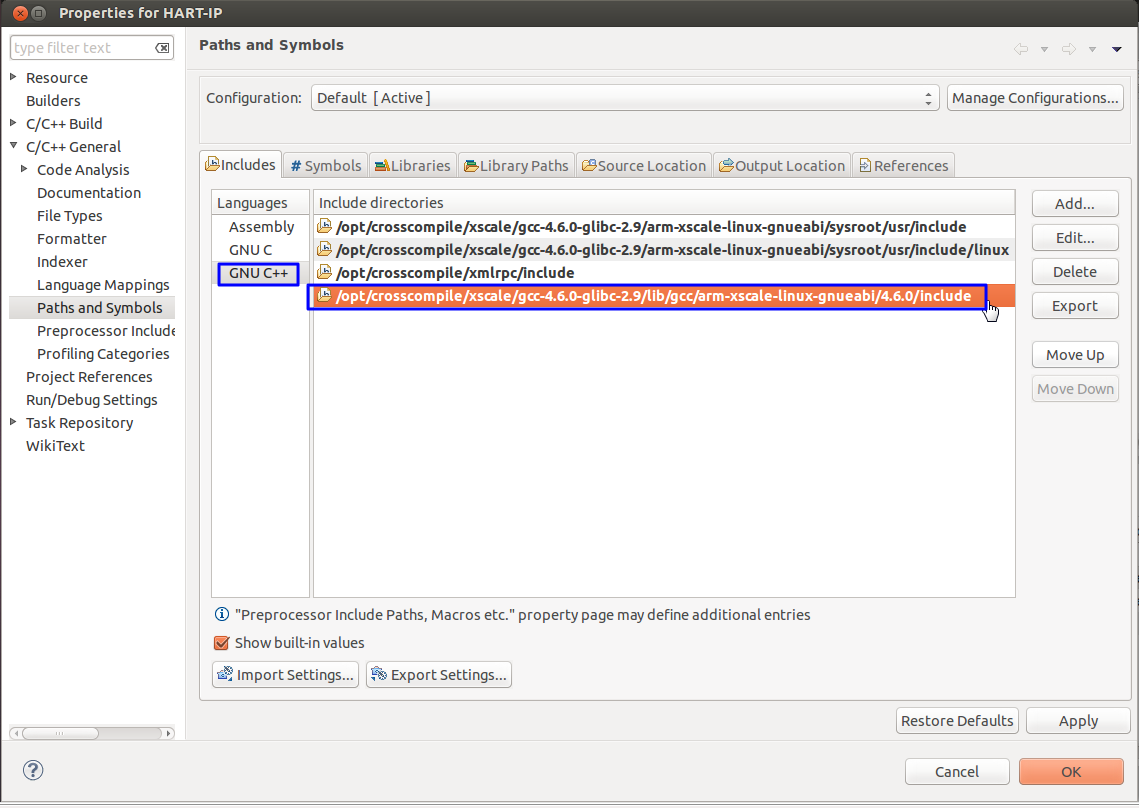Click the Apply button

click(1078, 720)
